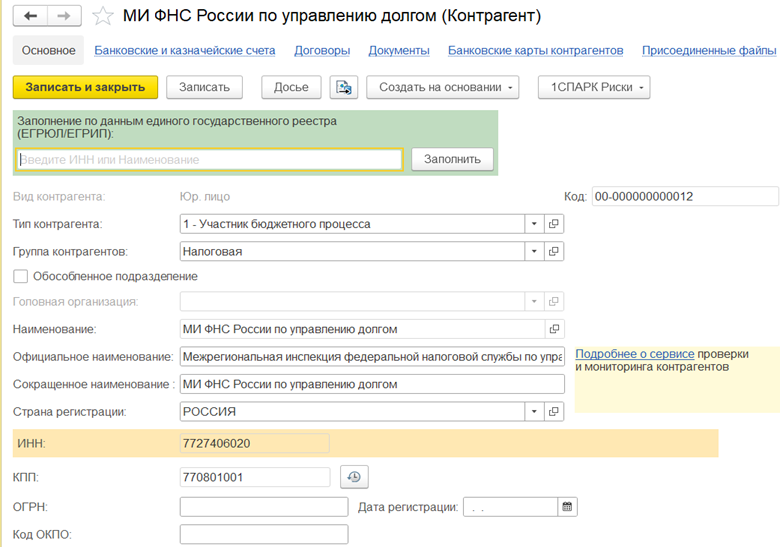The image size is (780, 547).
Task: Open the Группа контрагентов record icon
Action: (x=554, y=252)
